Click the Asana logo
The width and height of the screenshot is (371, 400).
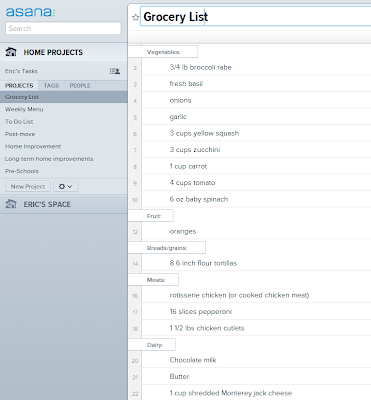click(30, 12)
